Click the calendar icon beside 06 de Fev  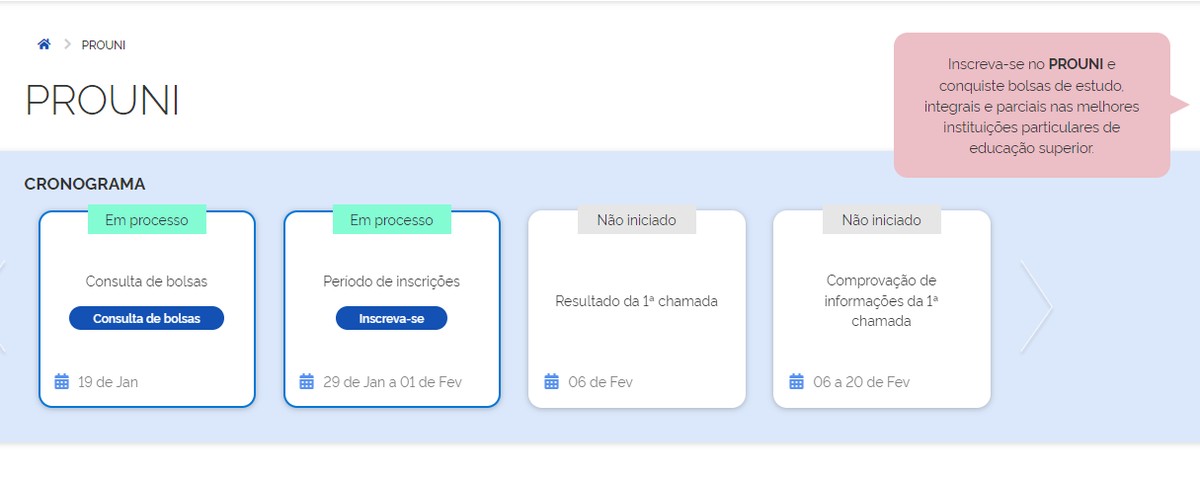(x=551, y=382)
